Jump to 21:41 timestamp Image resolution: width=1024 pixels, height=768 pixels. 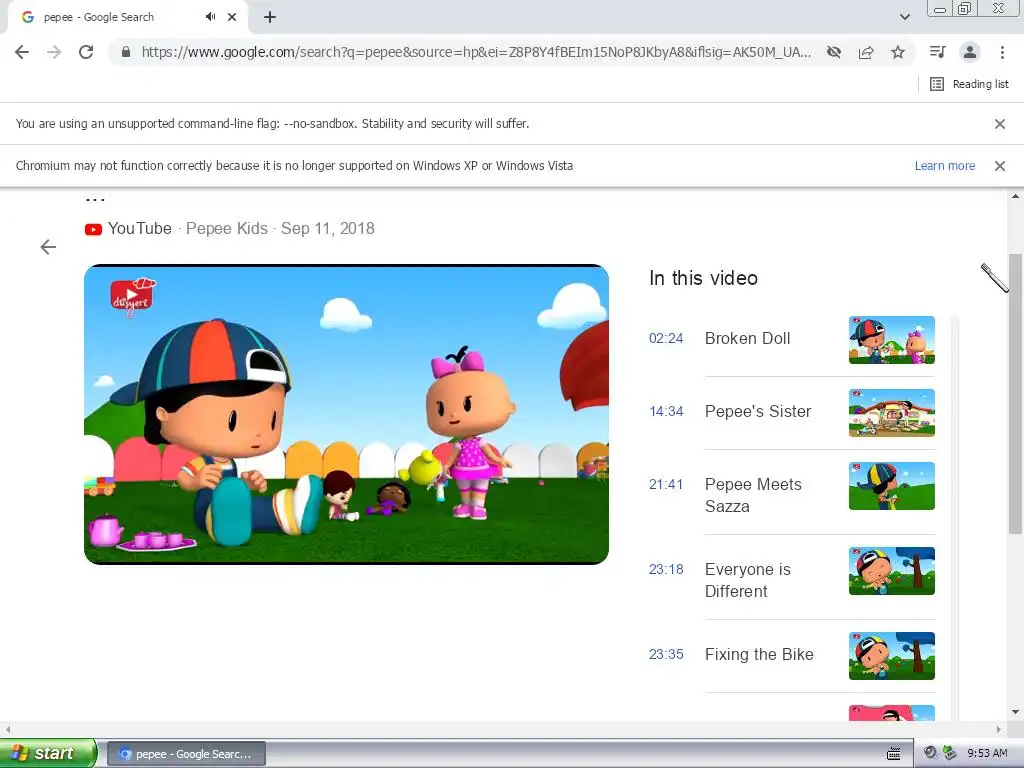click(x=665, y=485)
